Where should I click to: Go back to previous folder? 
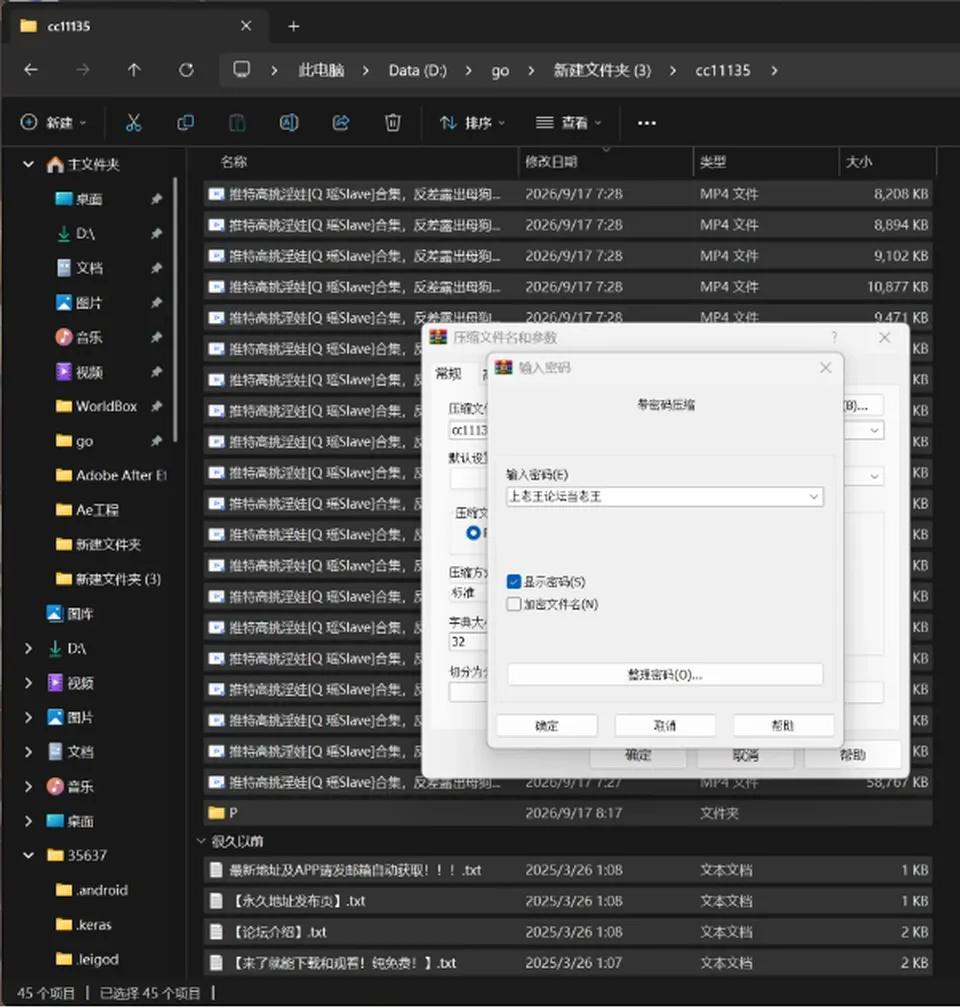click(x=31, y=70)
